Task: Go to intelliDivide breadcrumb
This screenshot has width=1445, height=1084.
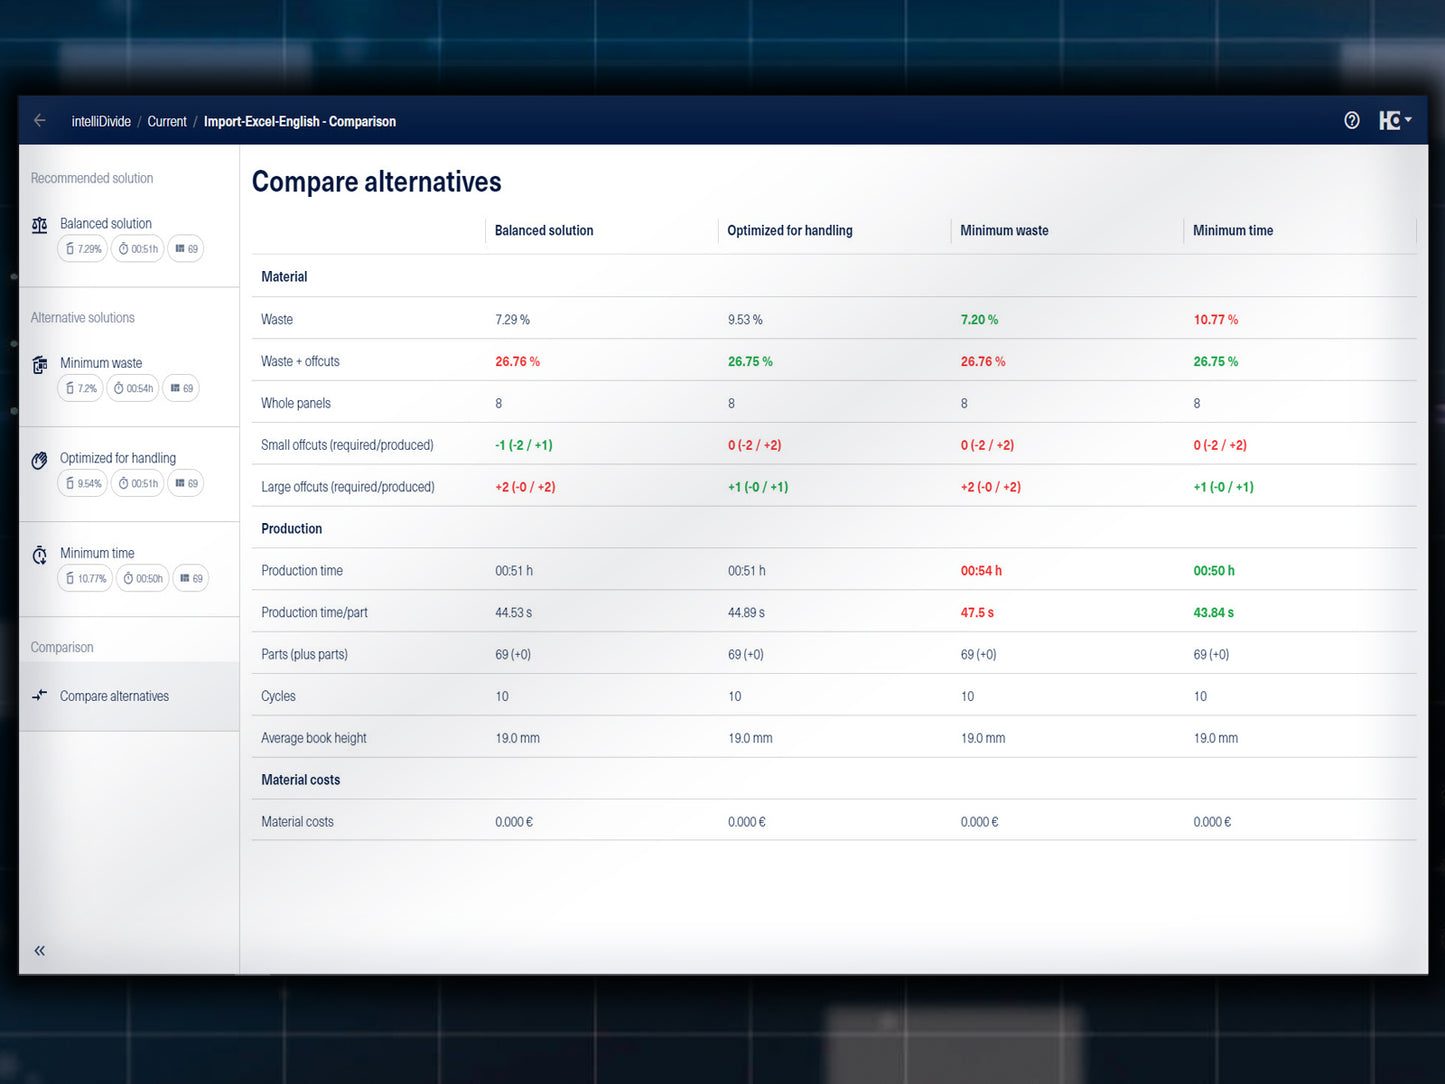Action: [x=101, y=122]
